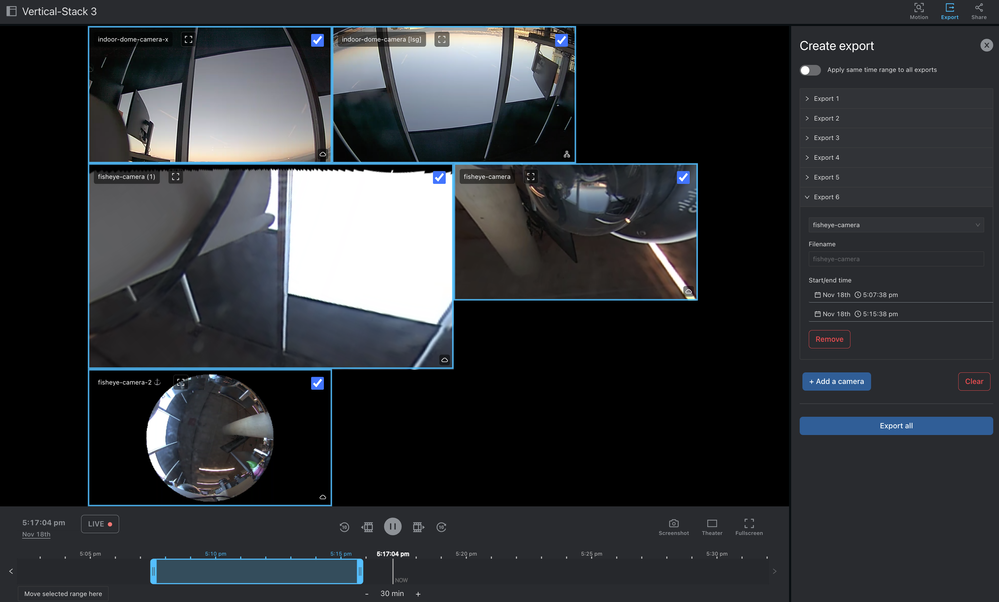Take a Screenshot with the camera icon
This screenshot has width=999, height=602.
(x=673, y=526)
